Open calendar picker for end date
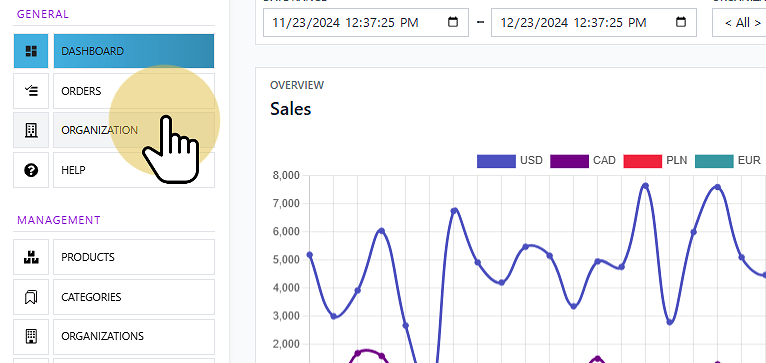The image size is (766, 363). [x=681, y=22]
